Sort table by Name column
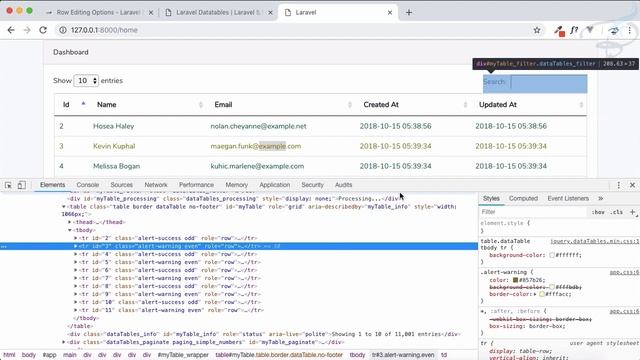 click(149, 105)
